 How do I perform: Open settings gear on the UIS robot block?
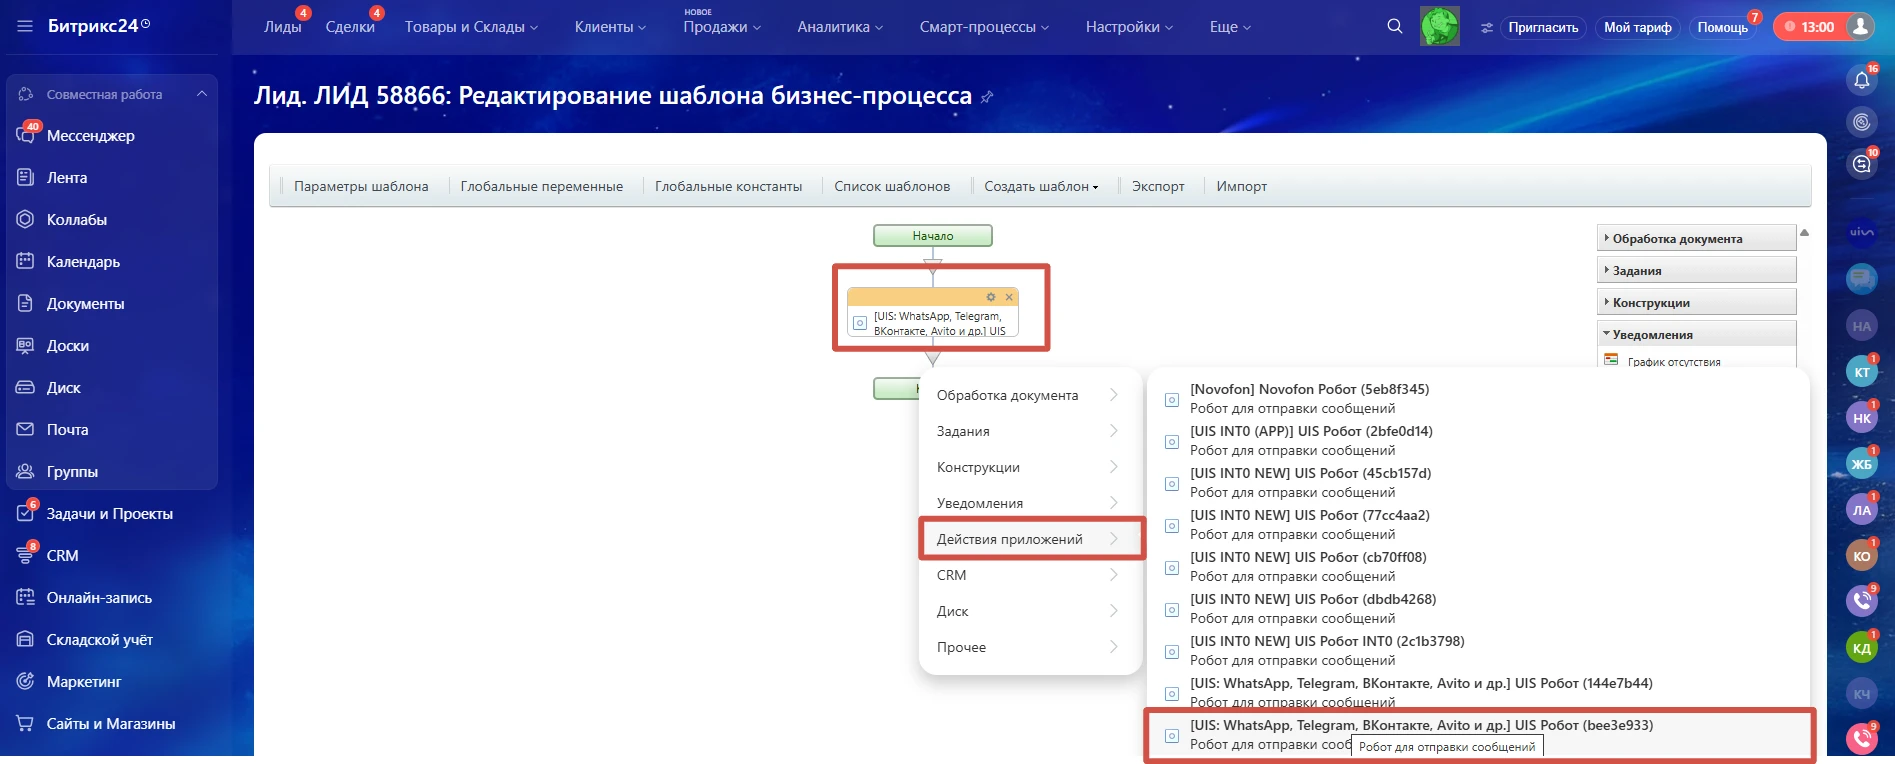pyautogui.click(x=990, y=297)
